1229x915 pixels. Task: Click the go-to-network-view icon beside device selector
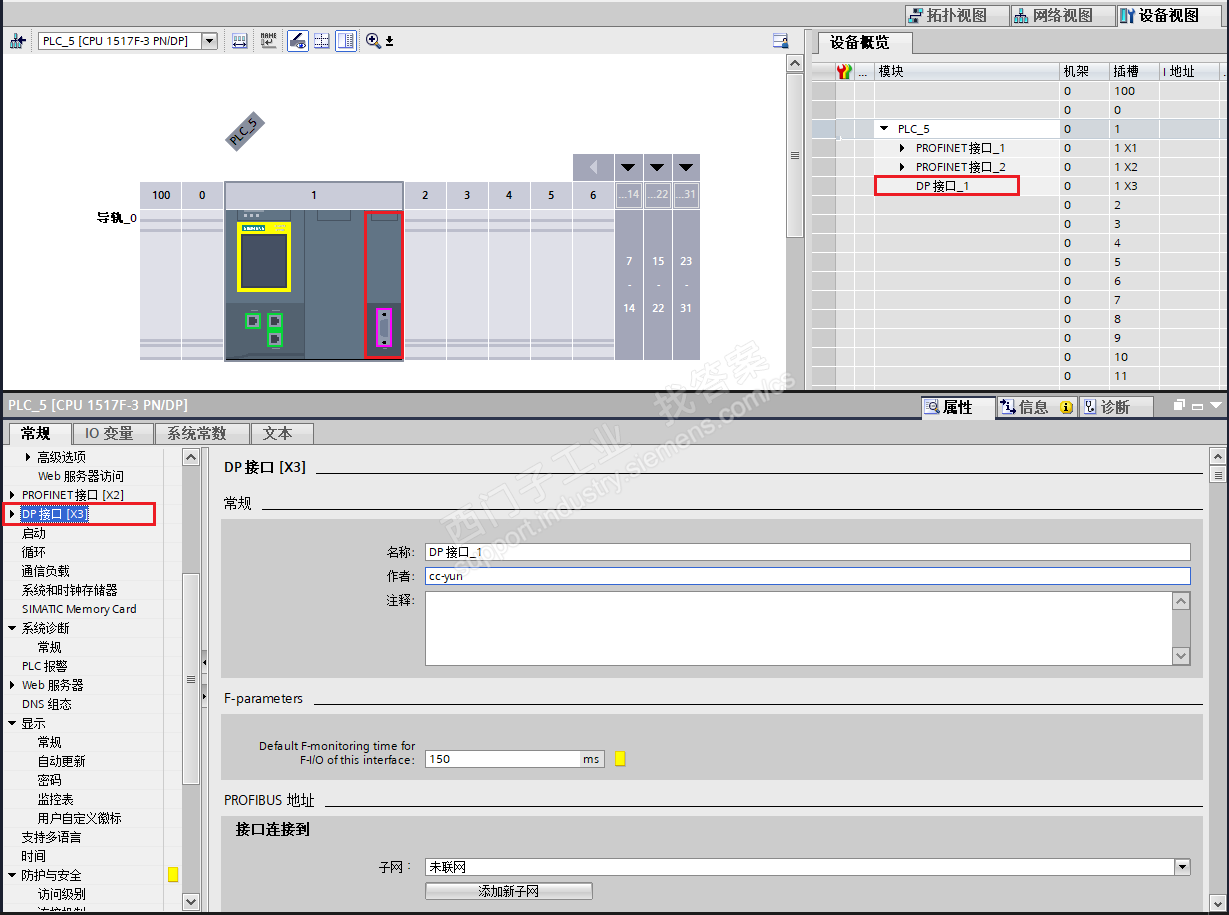coord(17,41)
